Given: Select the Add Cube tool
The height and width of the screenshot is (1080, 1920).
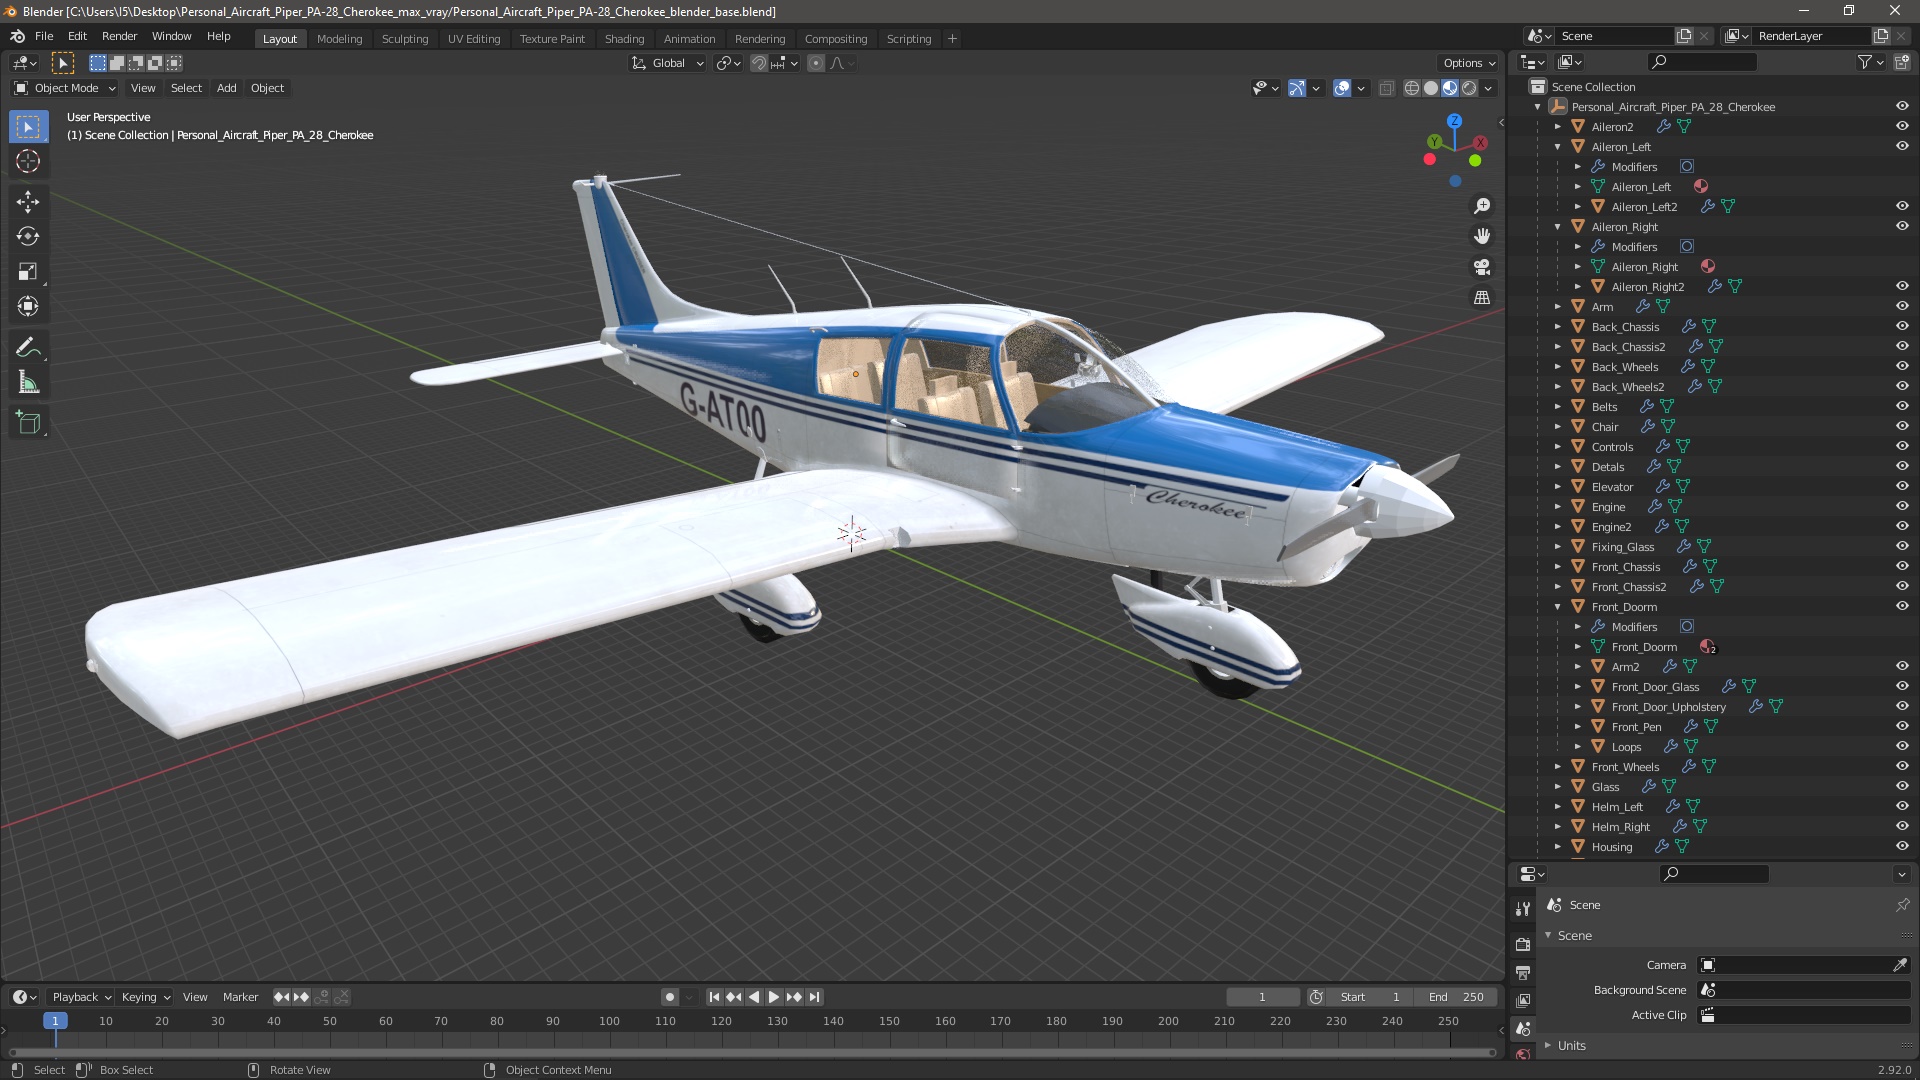Looking at the screenshot, I should pos(28,423).
